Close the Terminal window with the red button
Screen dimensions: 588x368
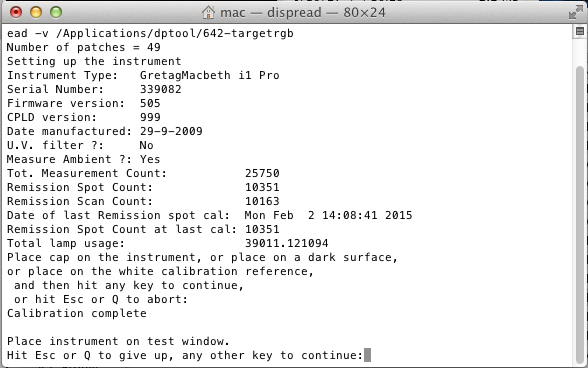coord(16,12)
